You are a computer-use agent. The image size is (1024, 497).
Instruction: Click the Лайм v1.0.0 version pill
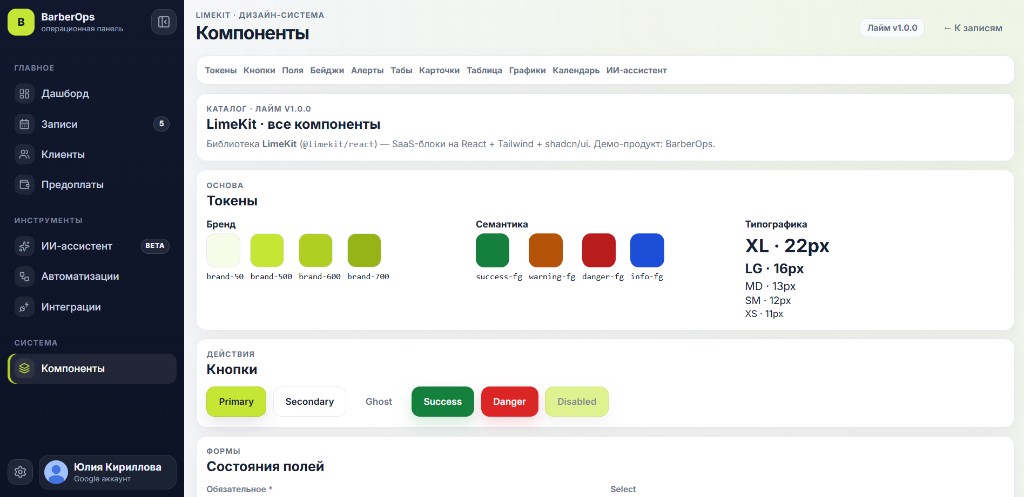[892, 28]
